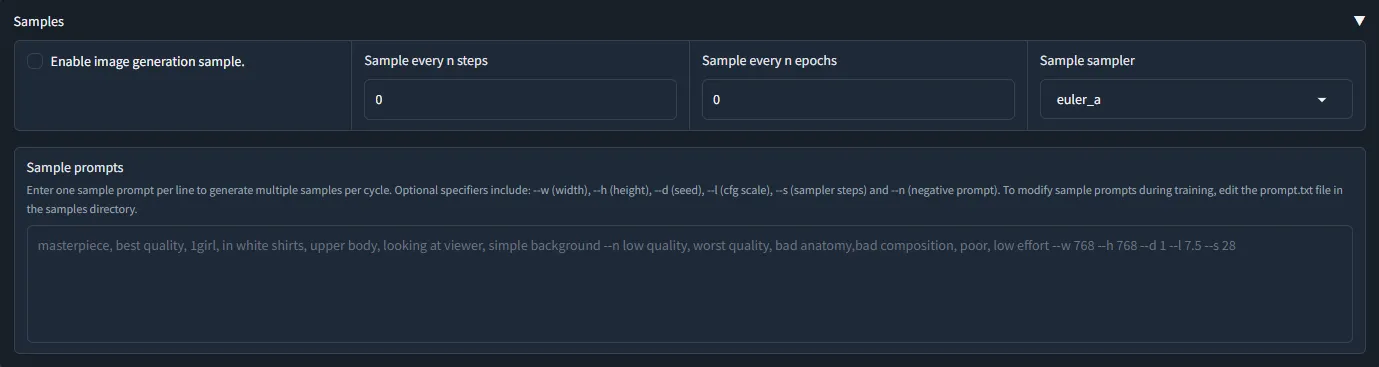The image size is (1379, 367).
Task: Enable the image generation sample checkbox
Action: [35, 61]
